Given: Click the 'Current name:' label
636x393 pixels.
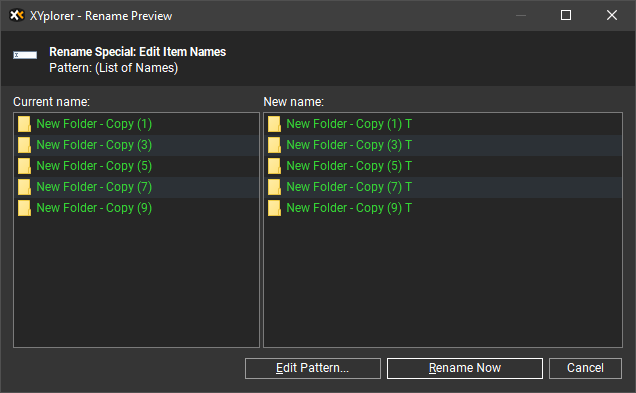Looking at the screenshot, I should tap(52, 102).
